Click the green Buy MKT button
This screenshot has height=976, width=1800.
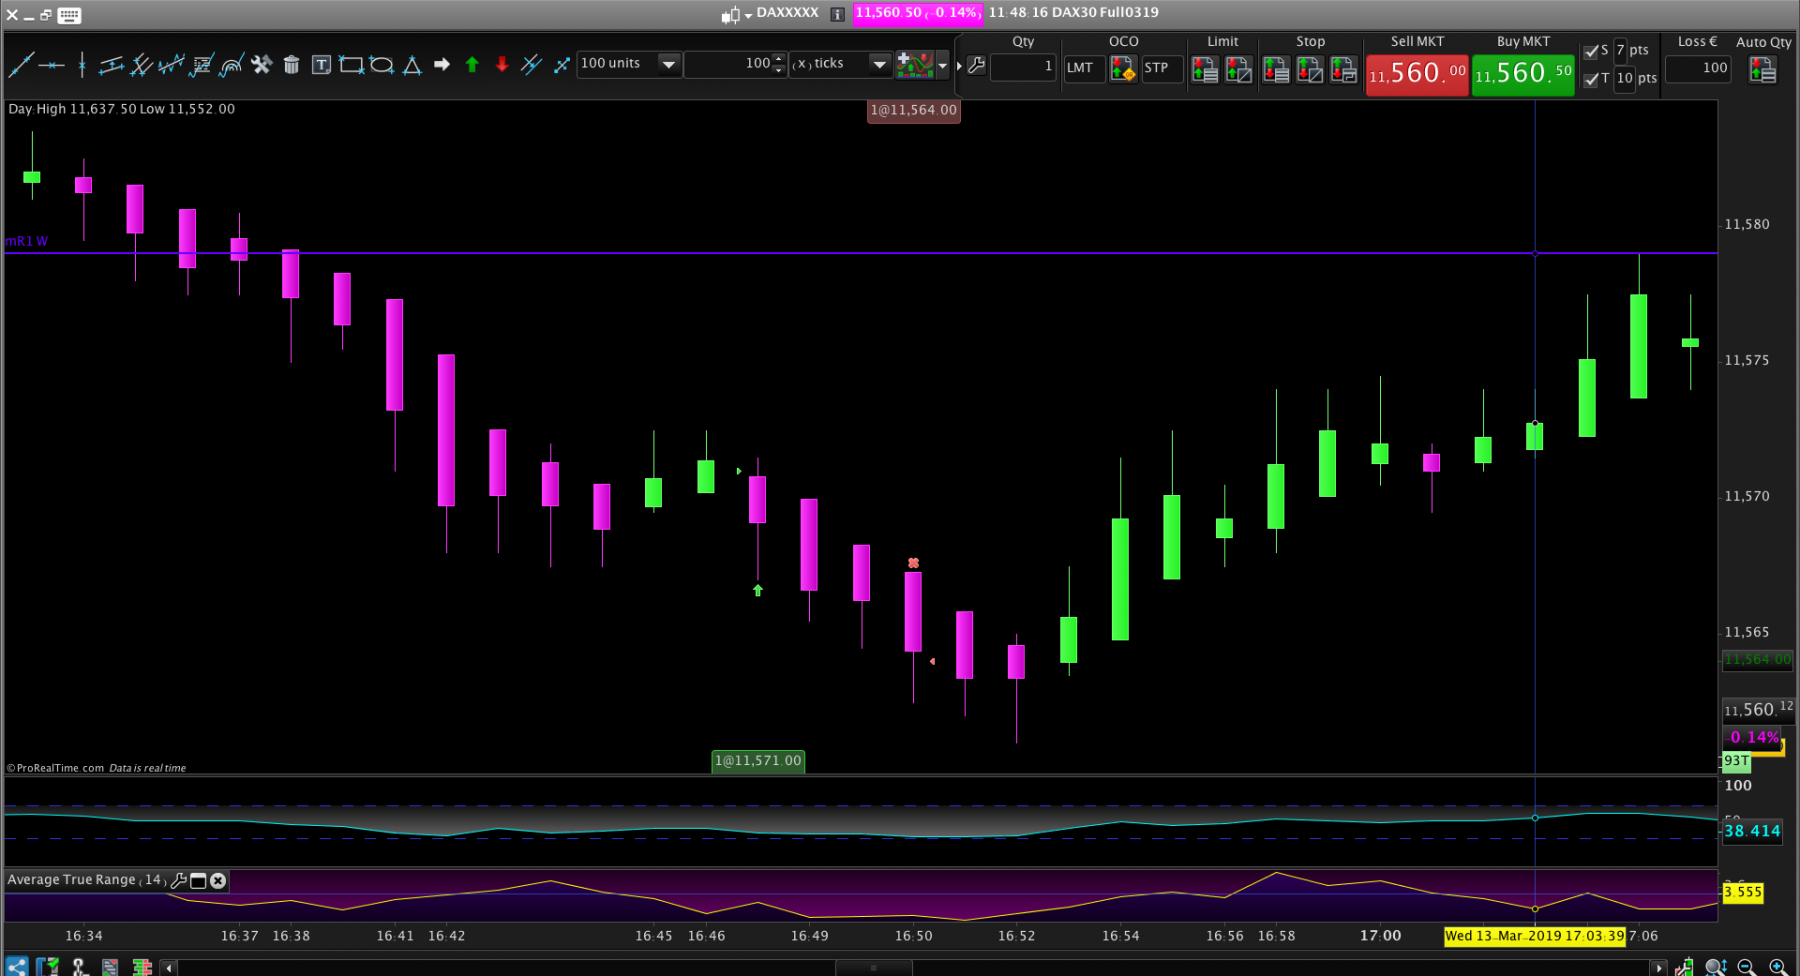tap(1523, 74)
